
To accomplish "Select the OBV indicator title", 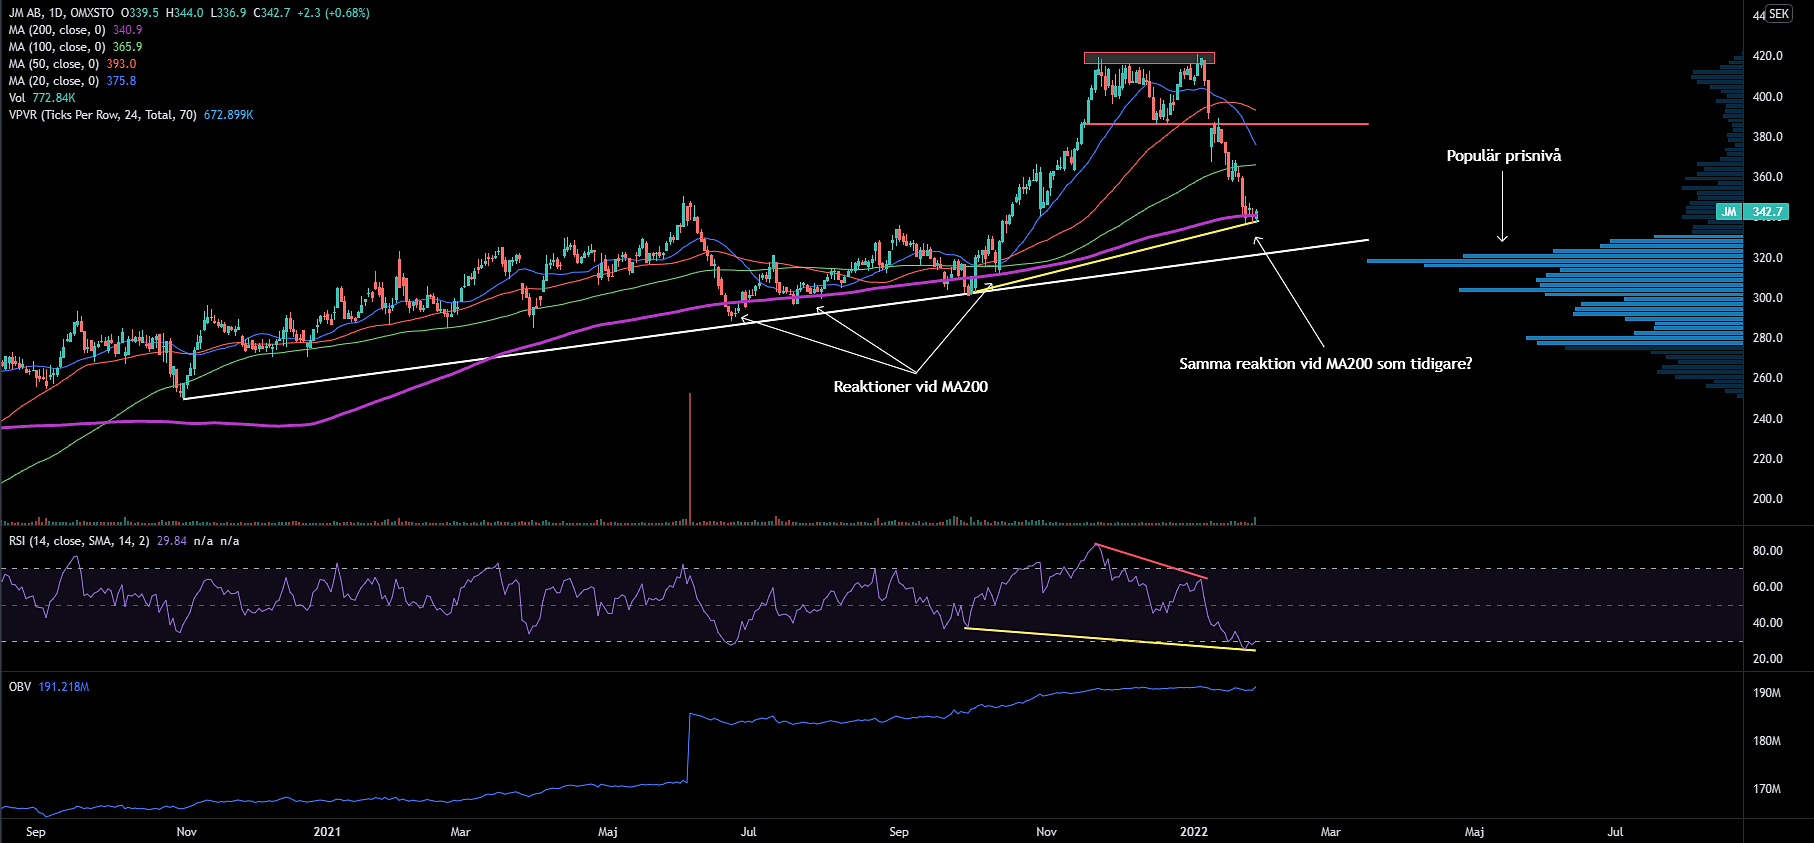I will click(x=20, y=687).
